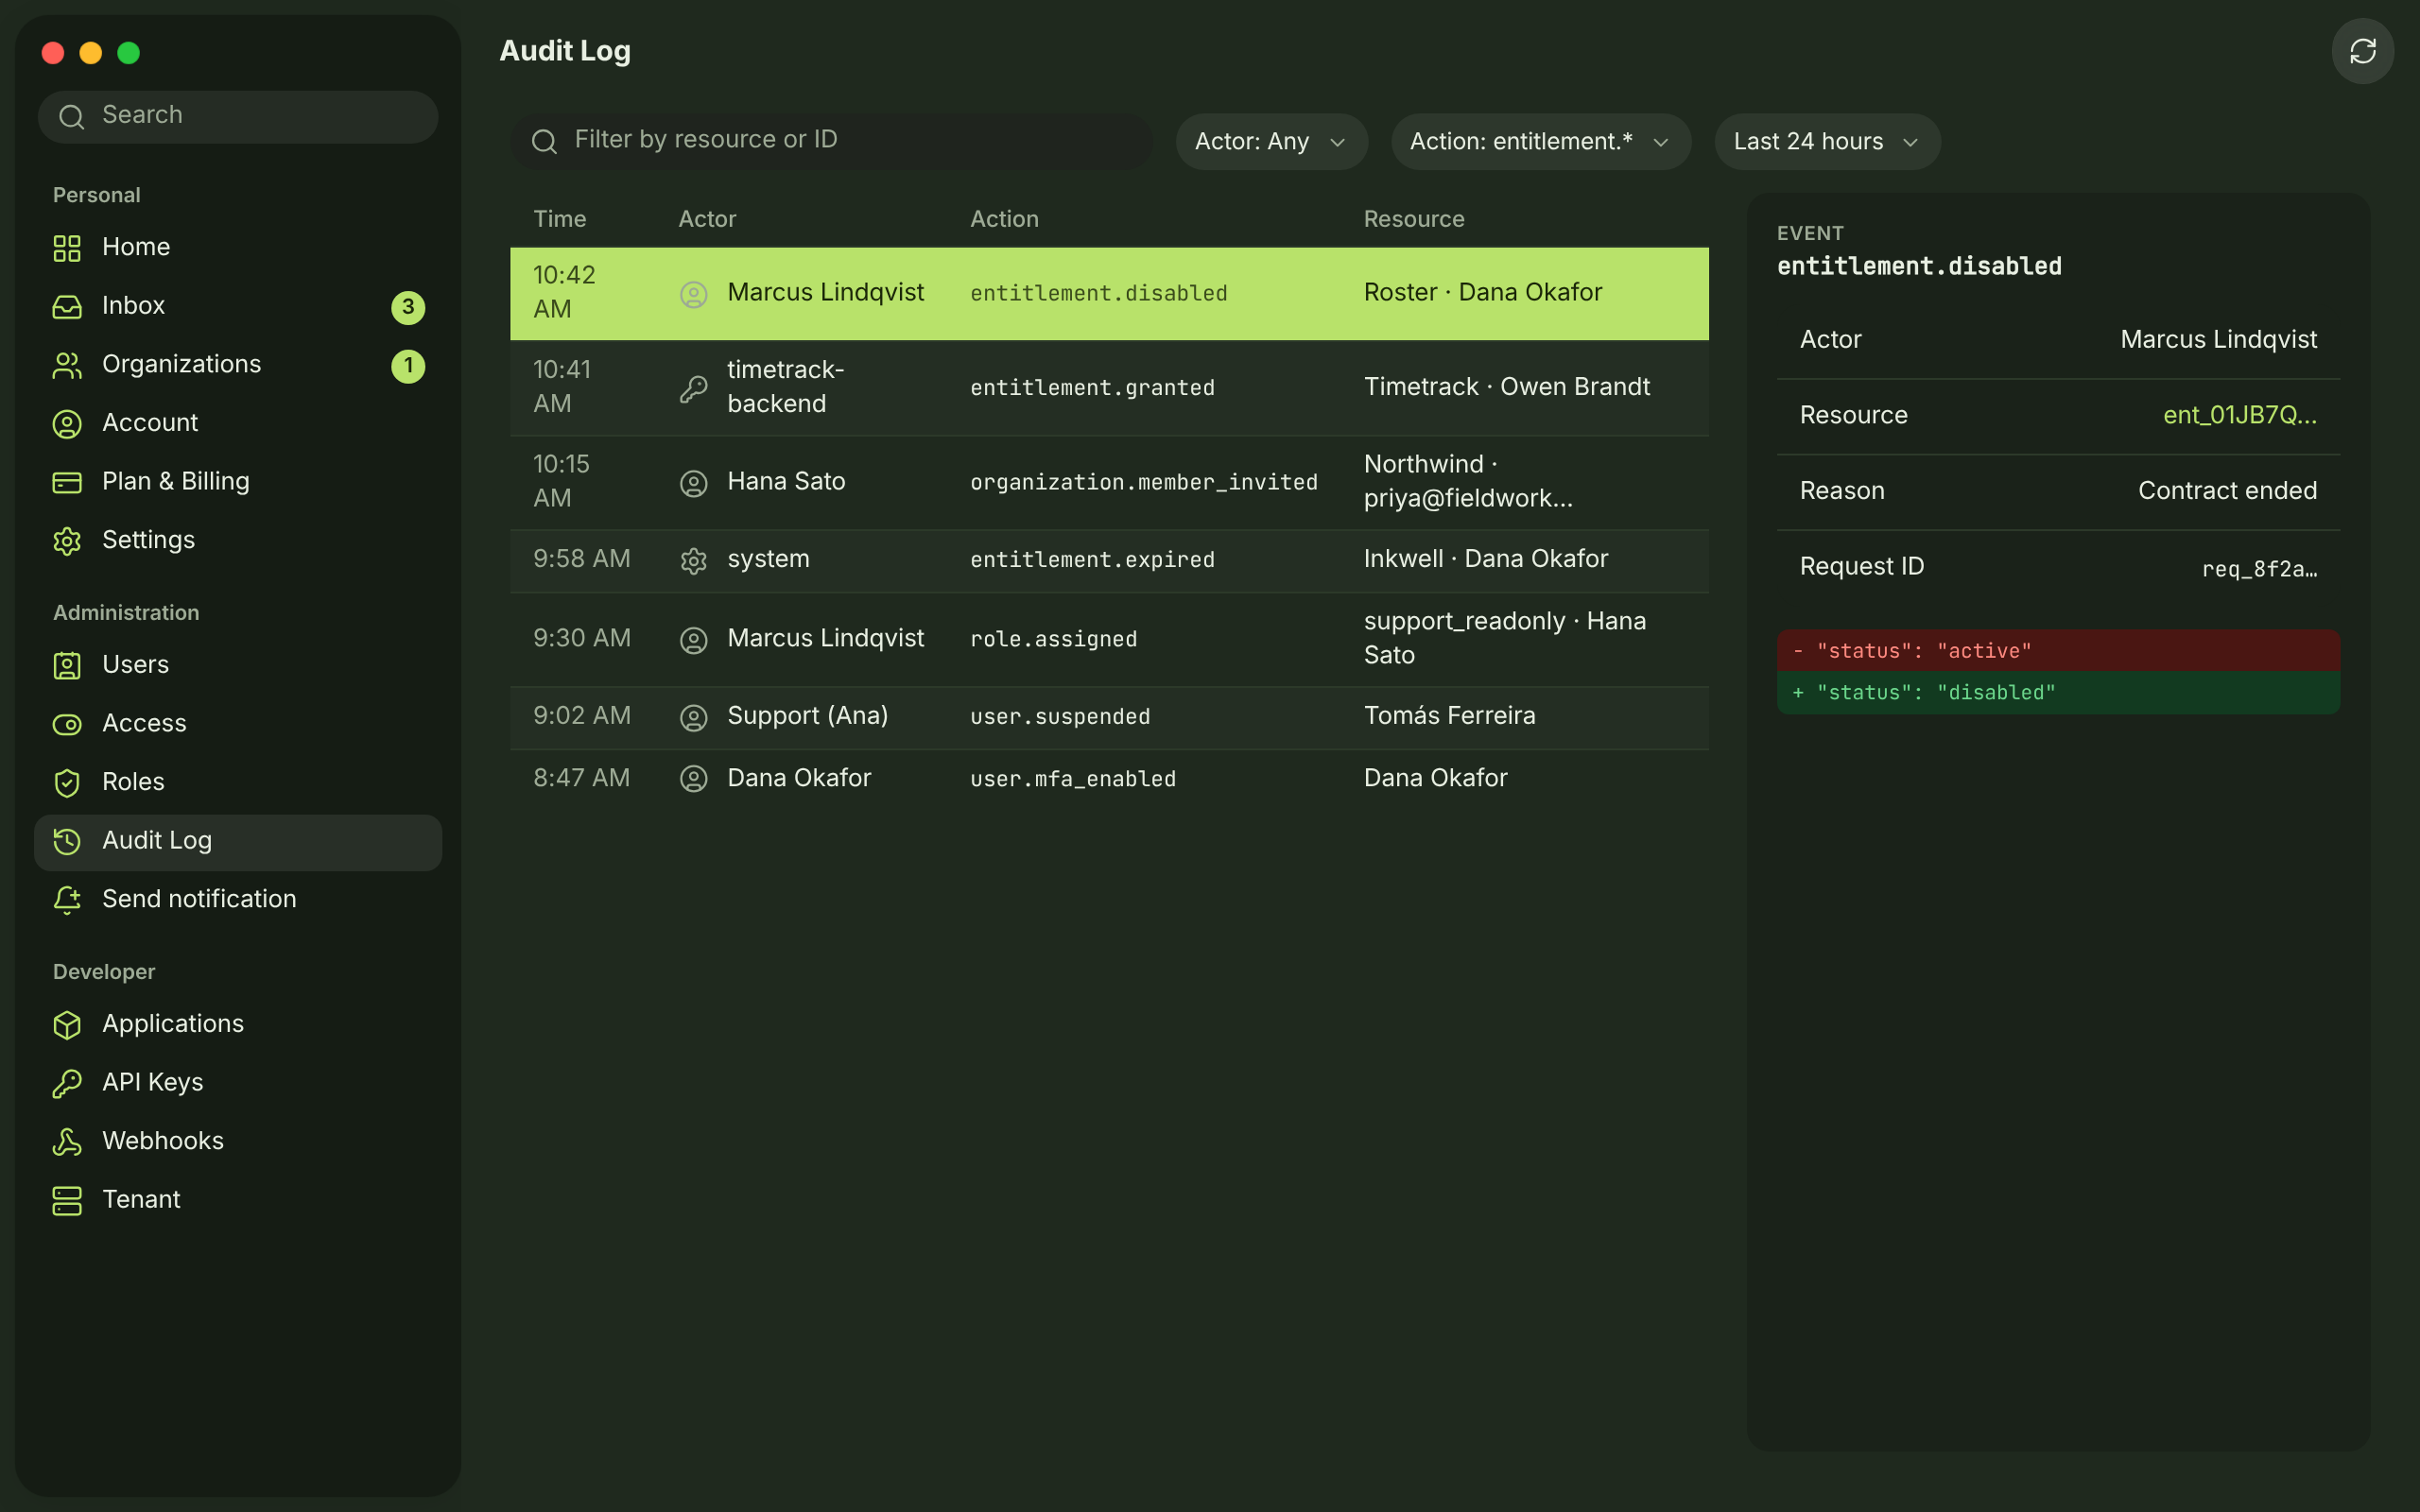Screen dimensions: 2420x1512
Task: Go to the Audit Log sidebar item
Action: point(238,842)
